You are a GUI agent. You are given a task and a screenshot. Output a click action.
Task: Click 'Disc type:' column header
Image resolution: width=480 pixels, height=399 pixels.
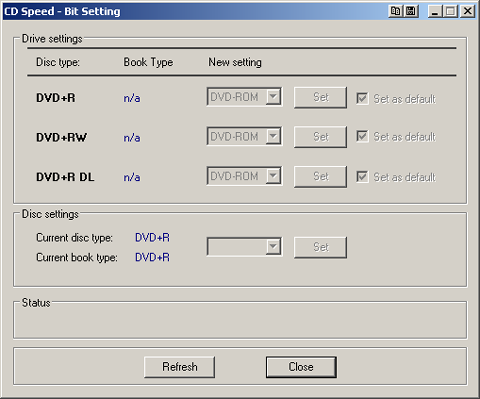(58, 62)
